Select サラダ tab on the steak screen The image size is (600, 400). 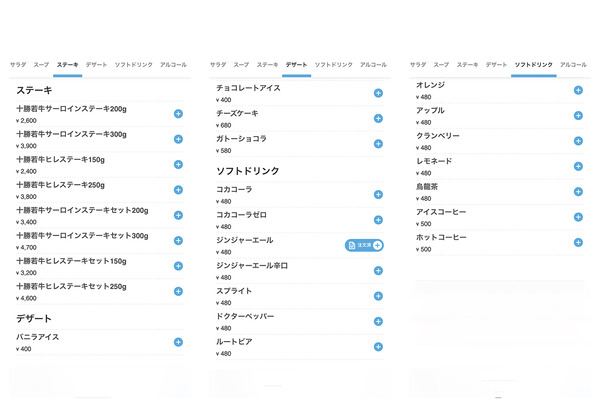(x=18, y=65)
